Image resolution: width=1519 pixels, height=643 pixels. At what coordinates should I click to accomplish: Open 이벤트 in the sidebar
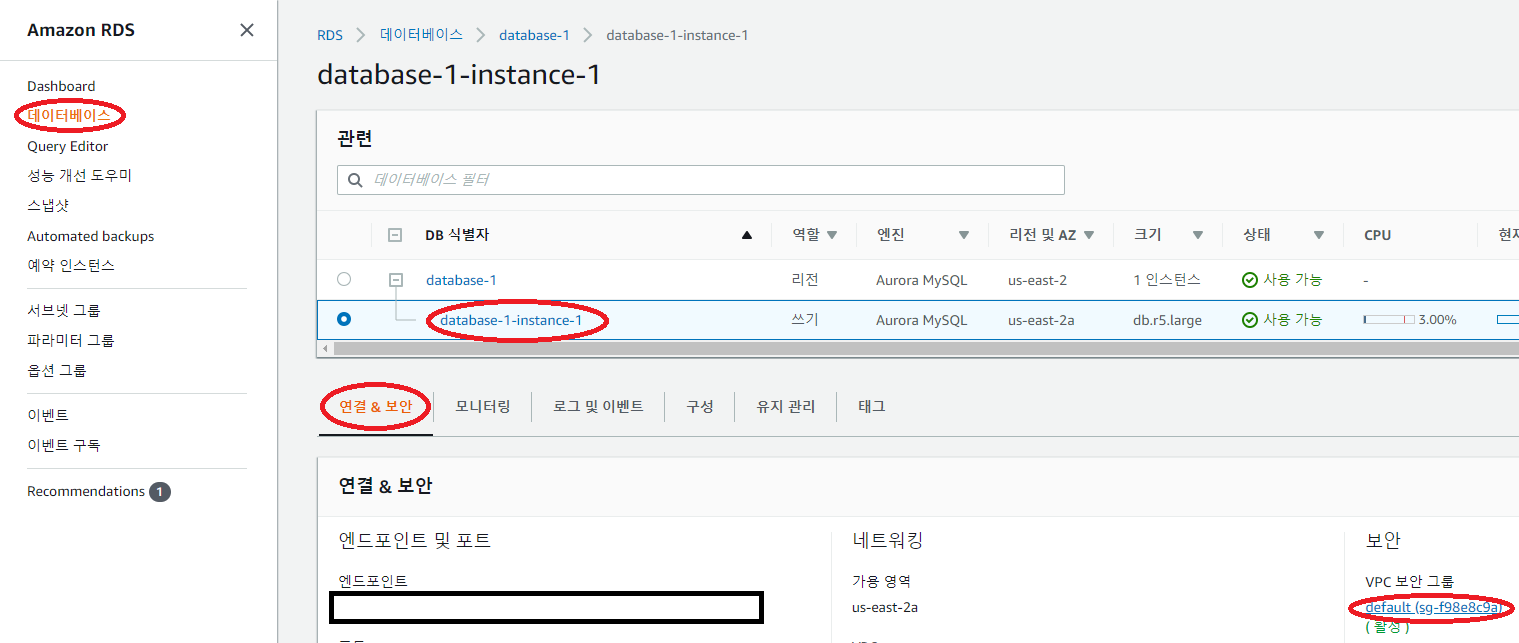(47, 415)
